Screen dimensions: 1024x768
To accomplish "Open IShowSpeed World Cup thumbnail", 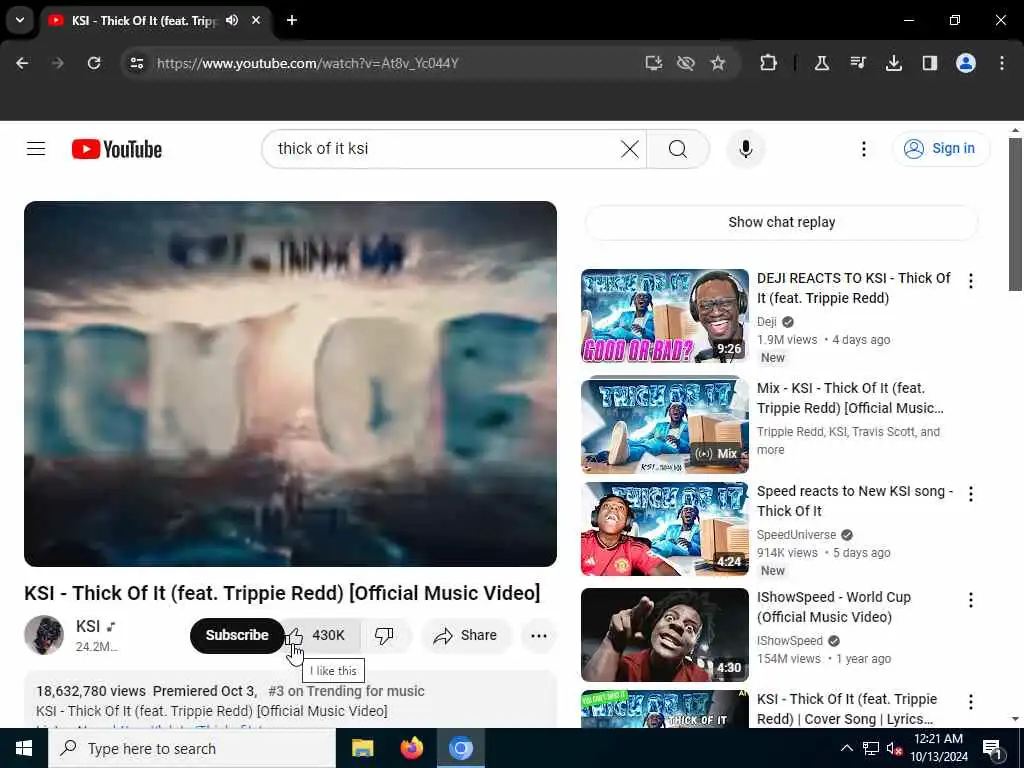I will 665,635.
